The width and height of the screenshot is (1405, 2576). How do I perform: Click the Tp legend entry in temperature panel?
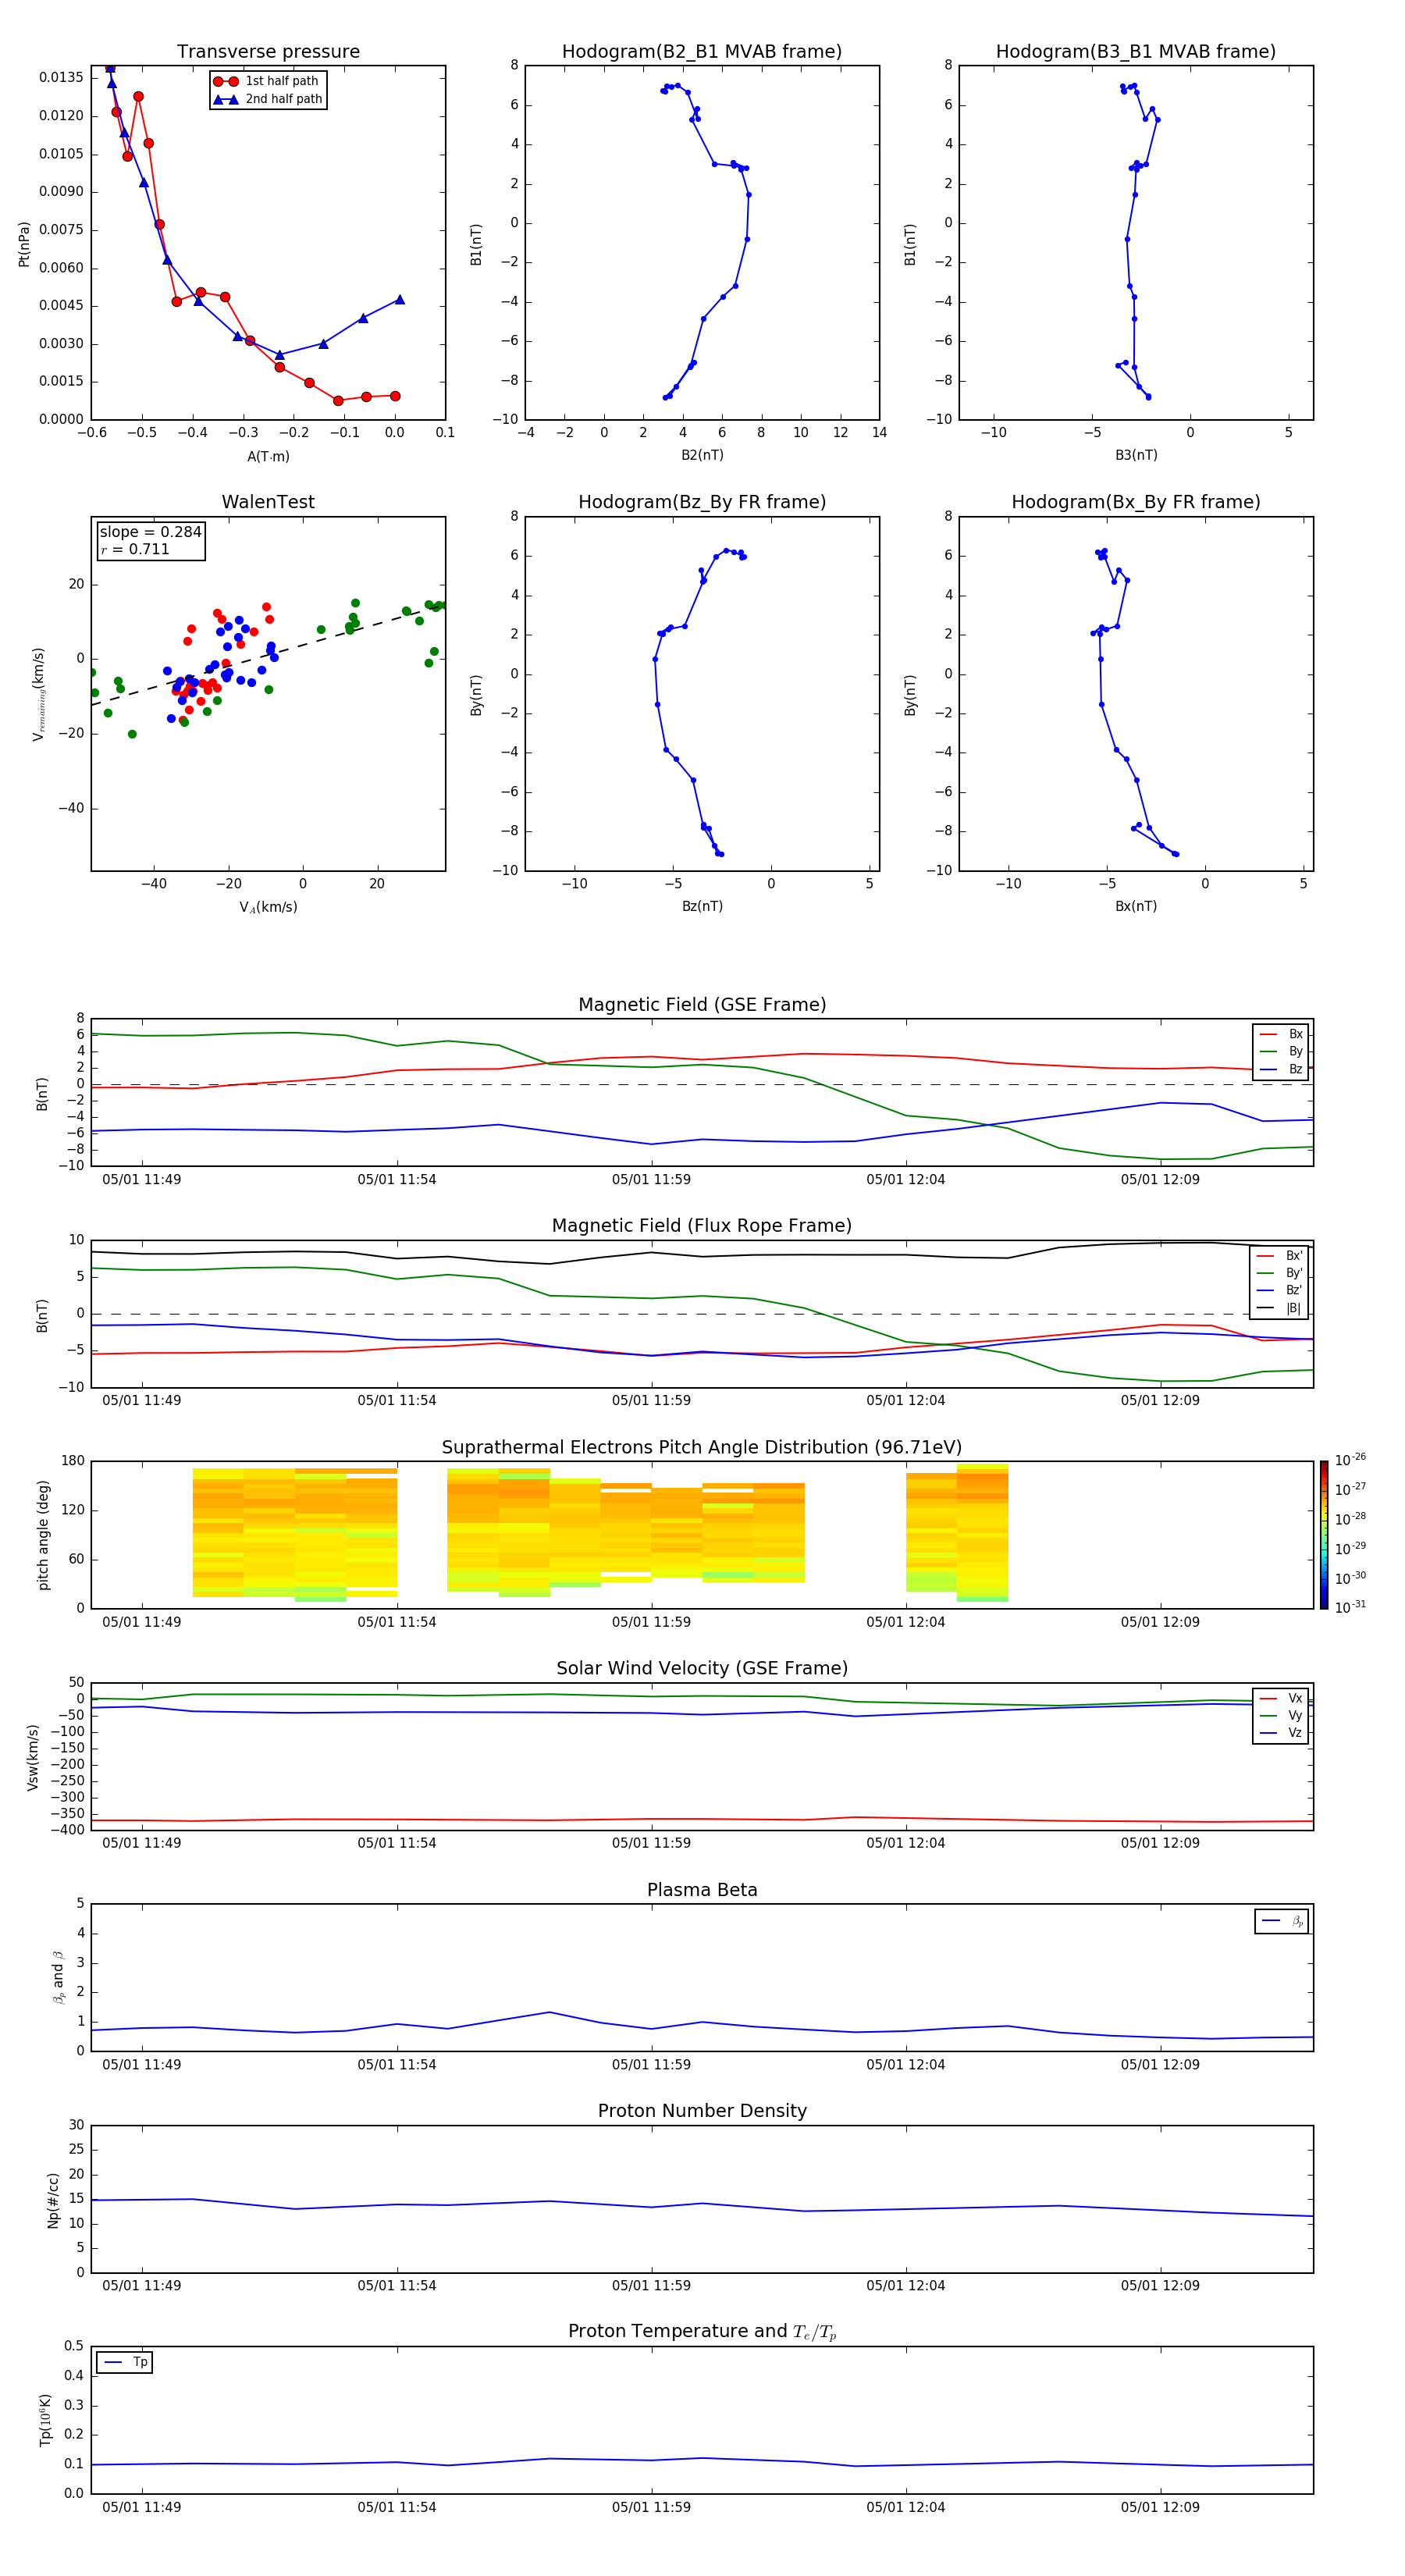[x=126, y=2362]
